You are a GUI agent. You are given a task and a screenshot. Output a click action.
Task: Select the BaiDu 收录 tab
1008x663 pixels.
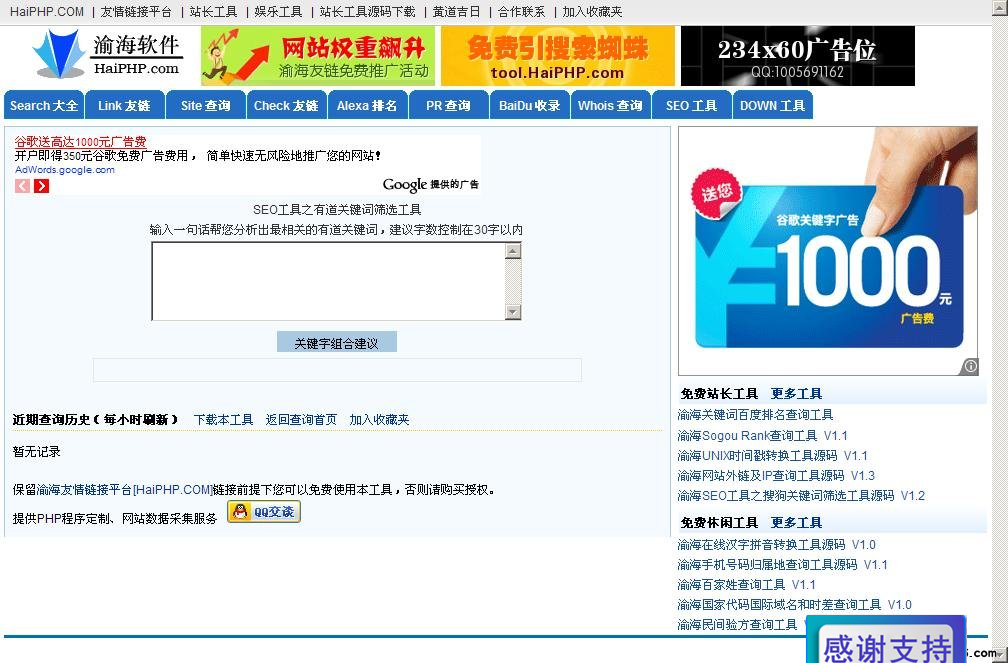(530, 105)
